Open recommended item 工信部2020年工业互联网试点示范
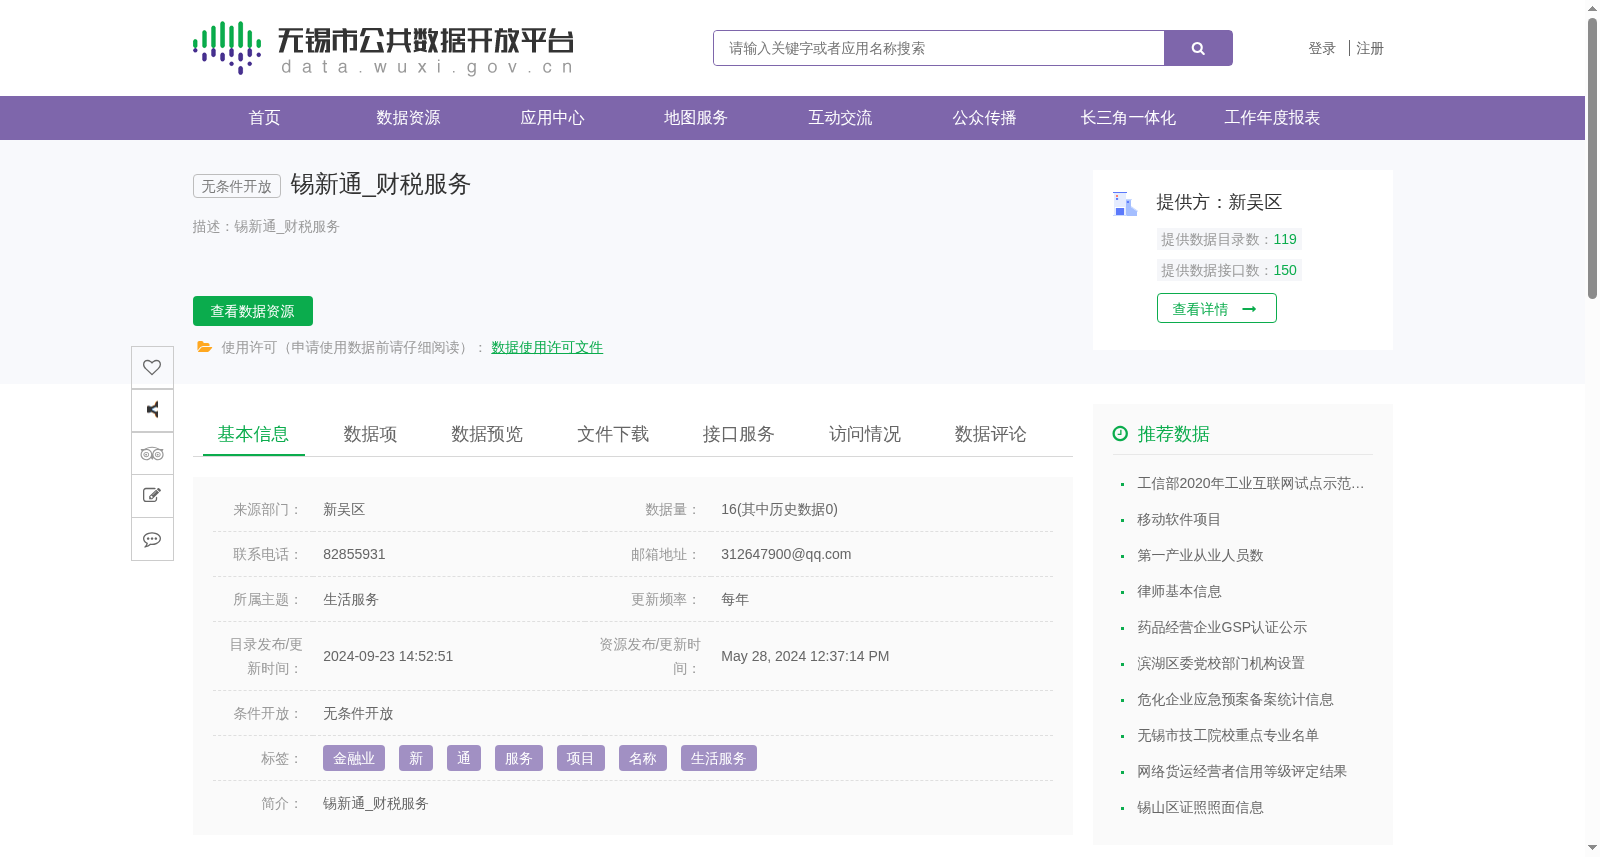 pos(1250,483)
